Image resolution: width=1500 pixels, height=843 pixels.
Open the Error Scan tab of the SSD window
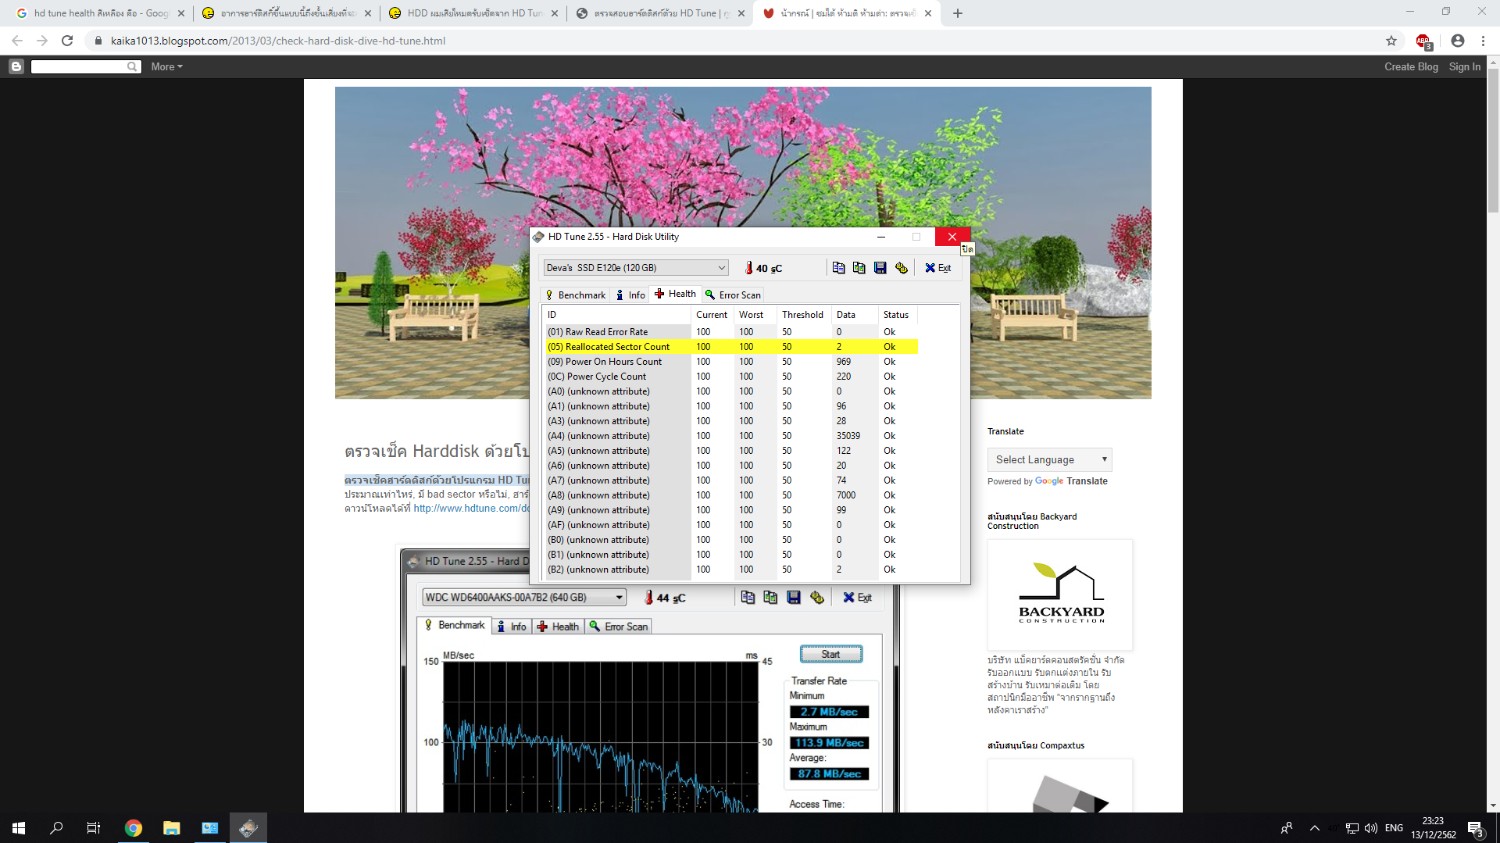click(x=732, y=295)
